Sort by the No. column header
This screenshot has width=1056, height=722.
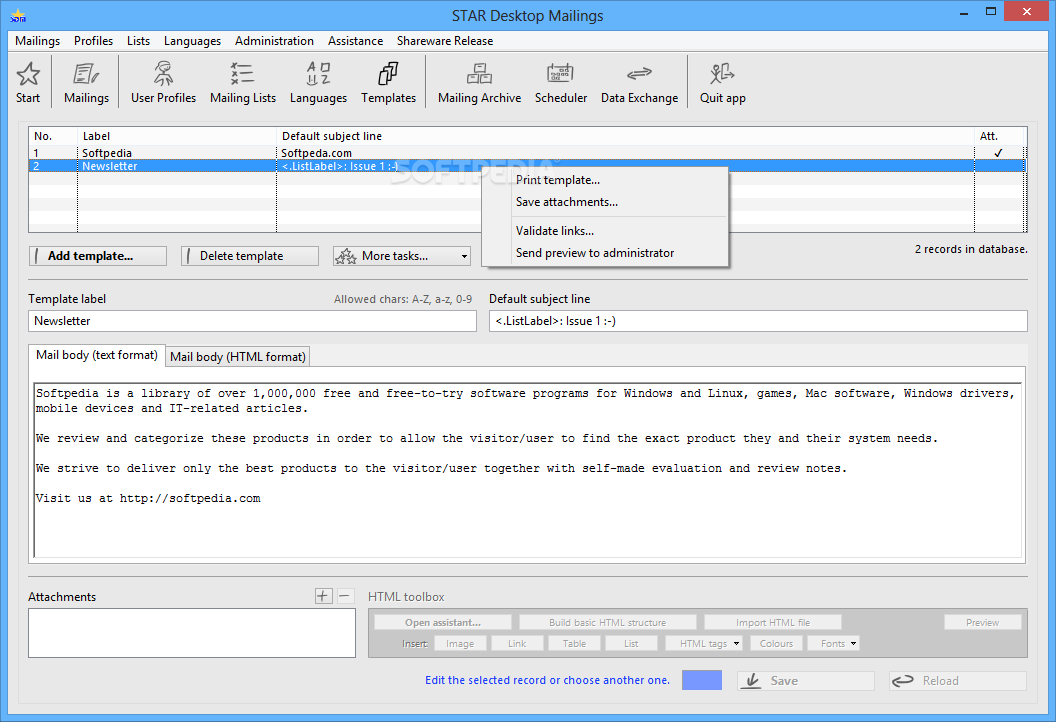(x=53, y=136)
